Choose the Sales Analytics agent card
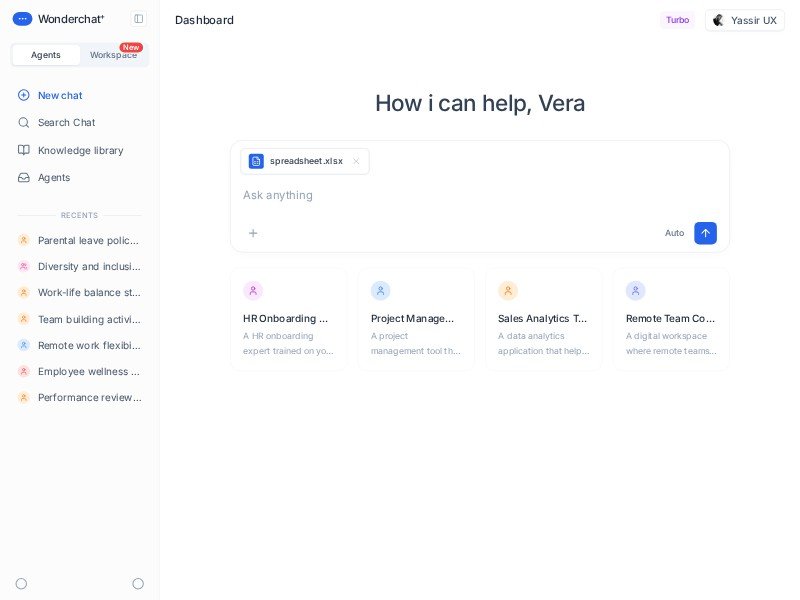Image resolution: width=800 pixels, height=600 pixels. point(543,319)
